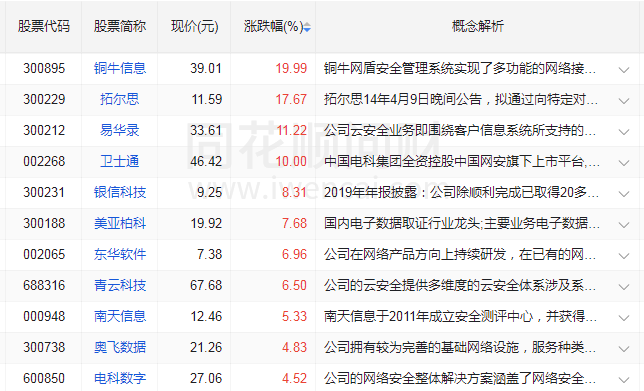Expand concept details for 铜牛信息 row
Viewport: 644px width, 391px height.
624,70
